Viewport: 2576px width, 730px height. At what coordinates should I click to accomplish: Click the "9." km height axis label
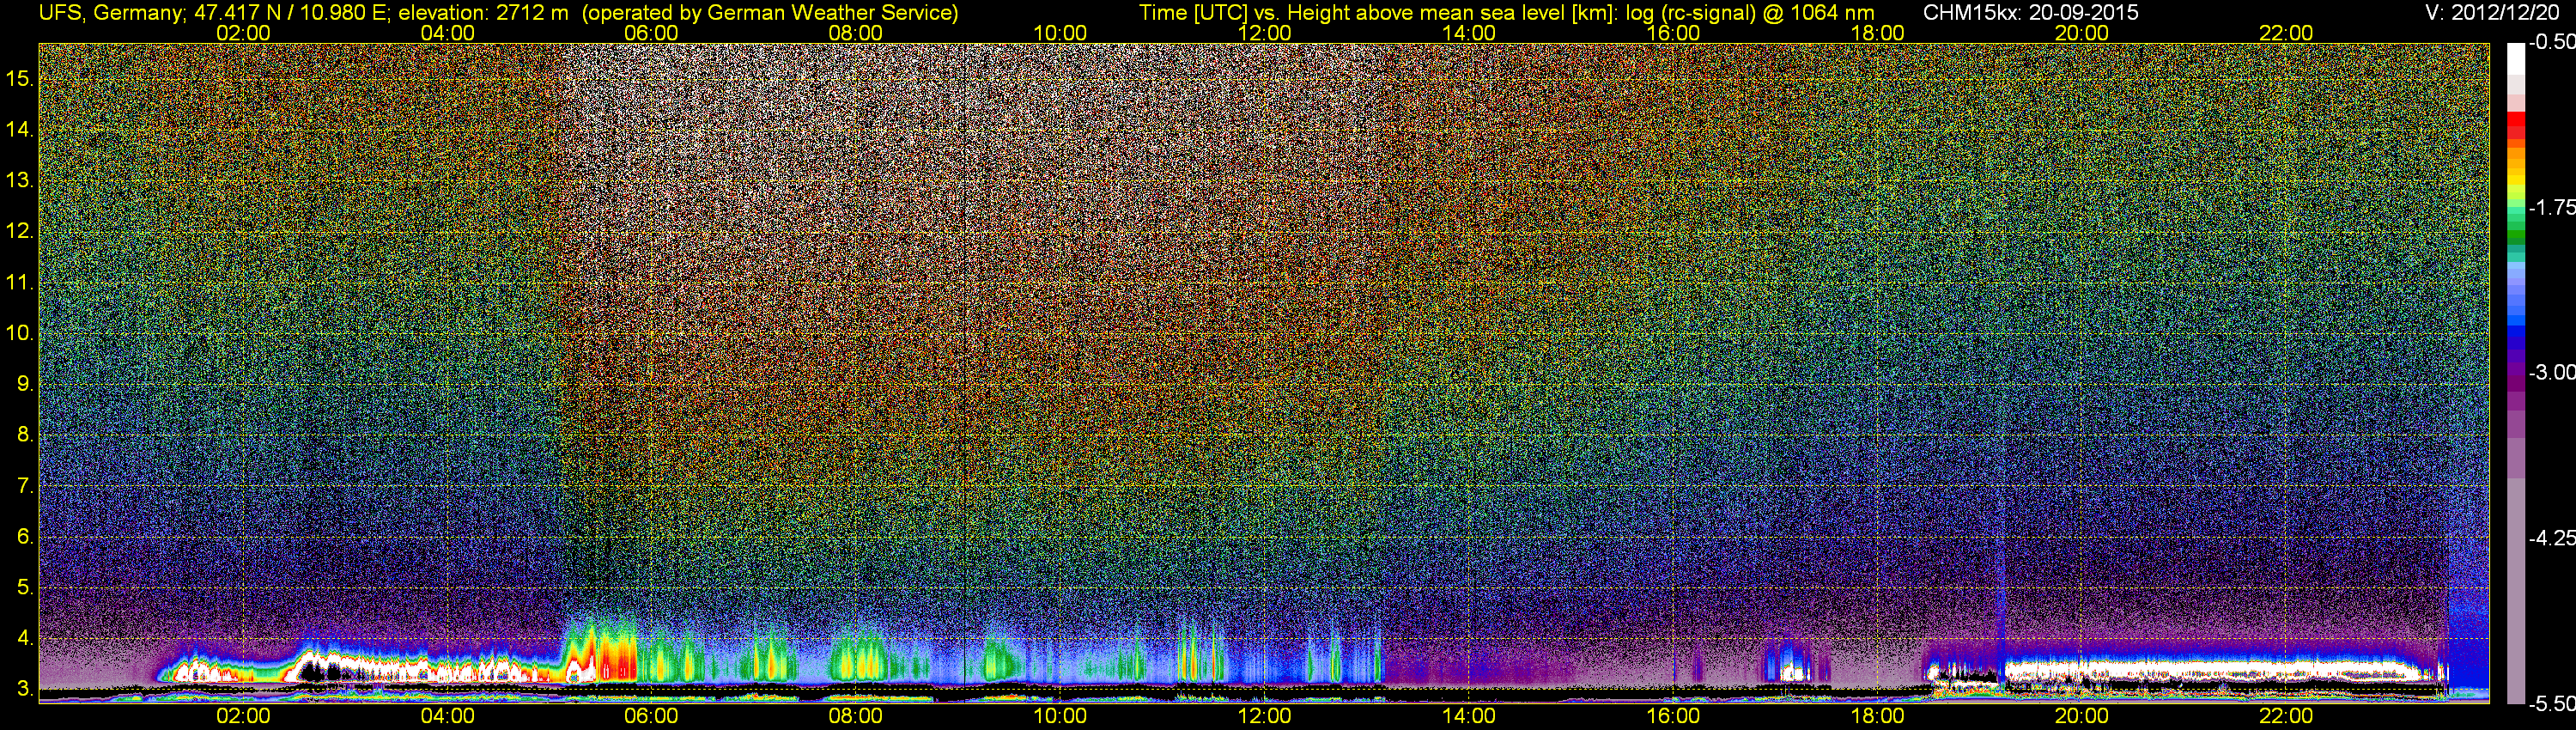point(25,384)
